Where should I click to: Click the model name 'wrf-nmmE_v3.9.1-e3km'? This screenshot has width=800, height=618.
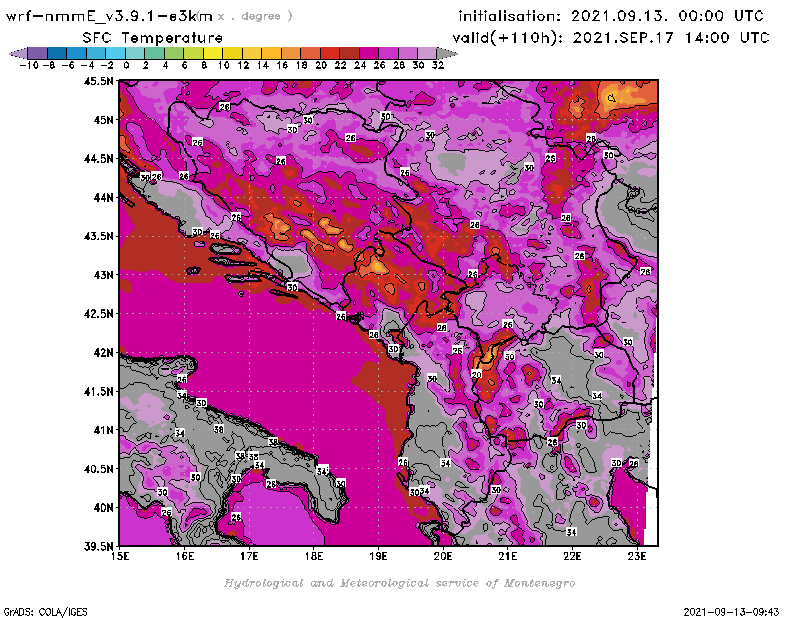109,16
